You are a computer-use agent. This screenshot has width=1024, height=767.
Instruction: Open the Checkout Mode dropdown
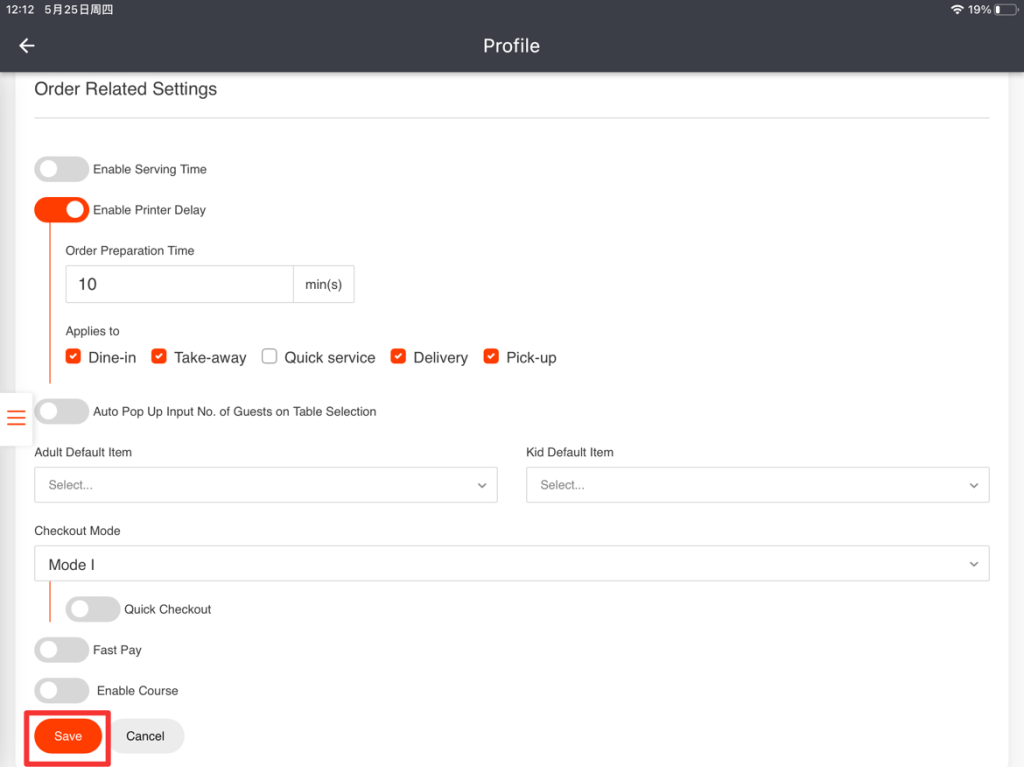(511, 564)
